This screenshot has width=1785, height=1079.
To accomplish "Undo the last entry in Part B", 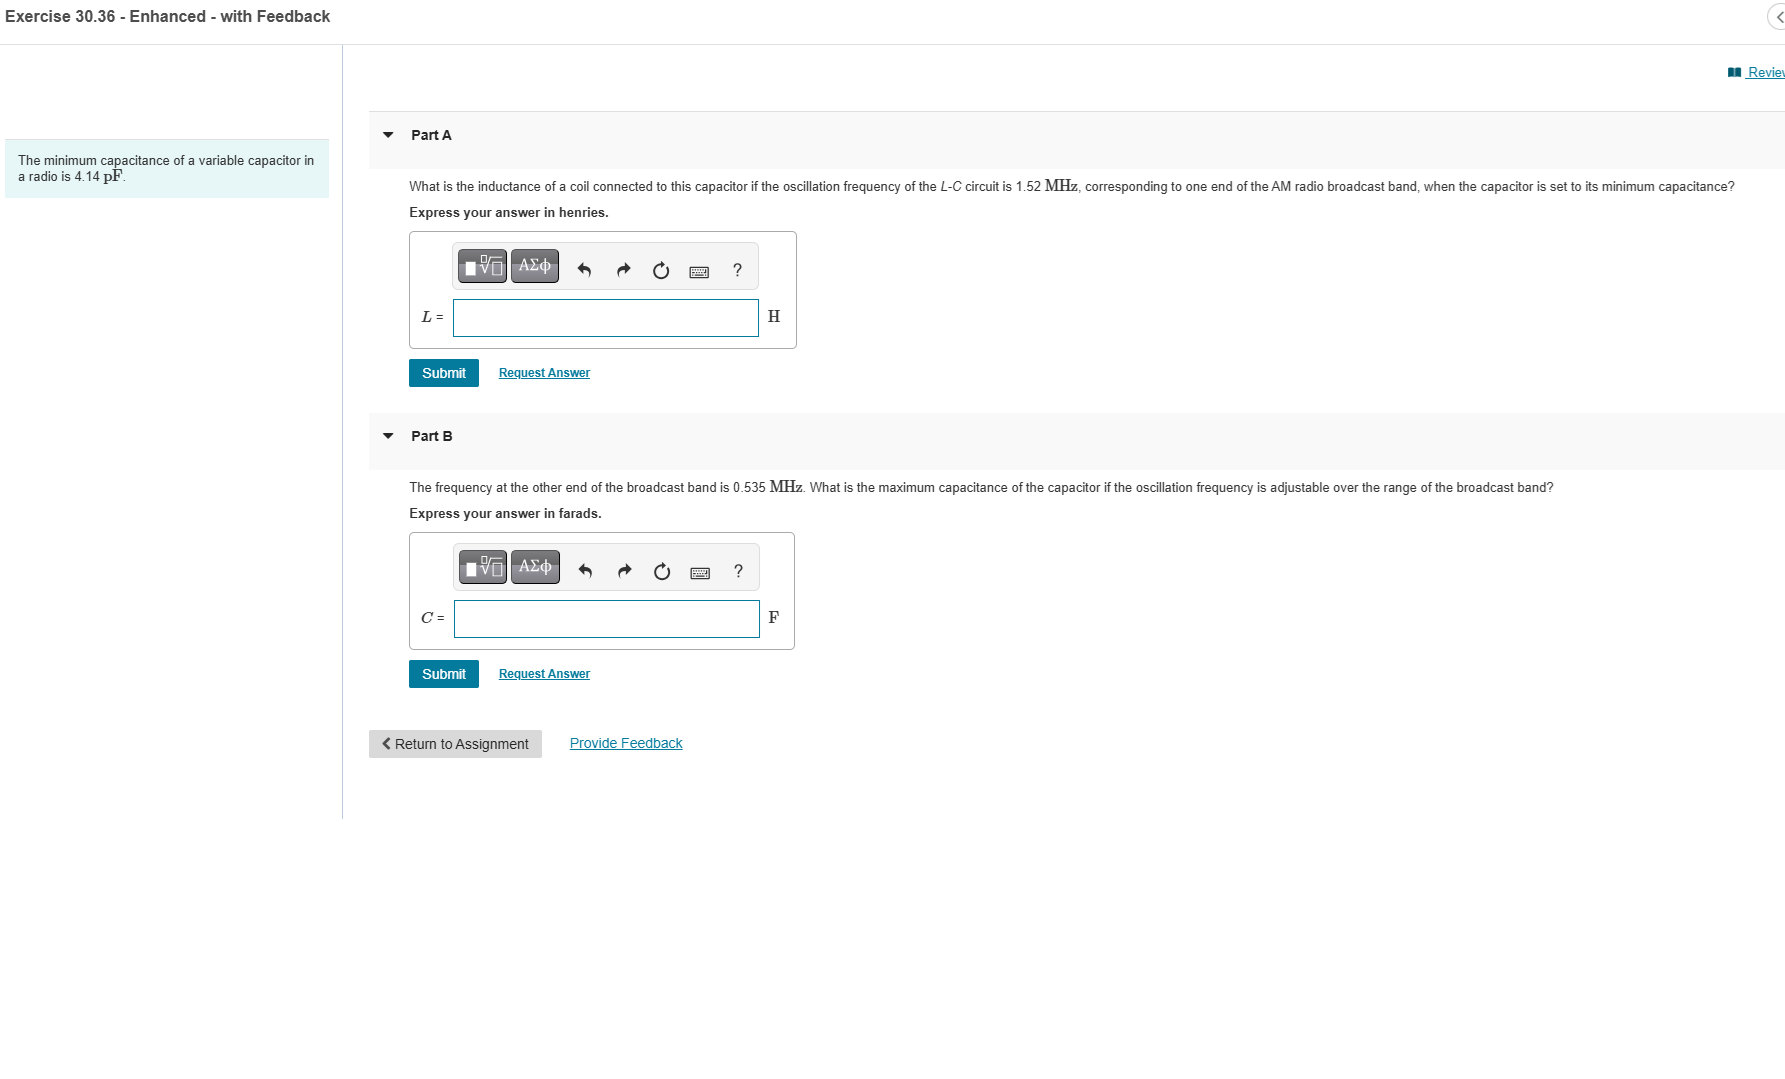I will pyautogui.click(x=585, y=571).
